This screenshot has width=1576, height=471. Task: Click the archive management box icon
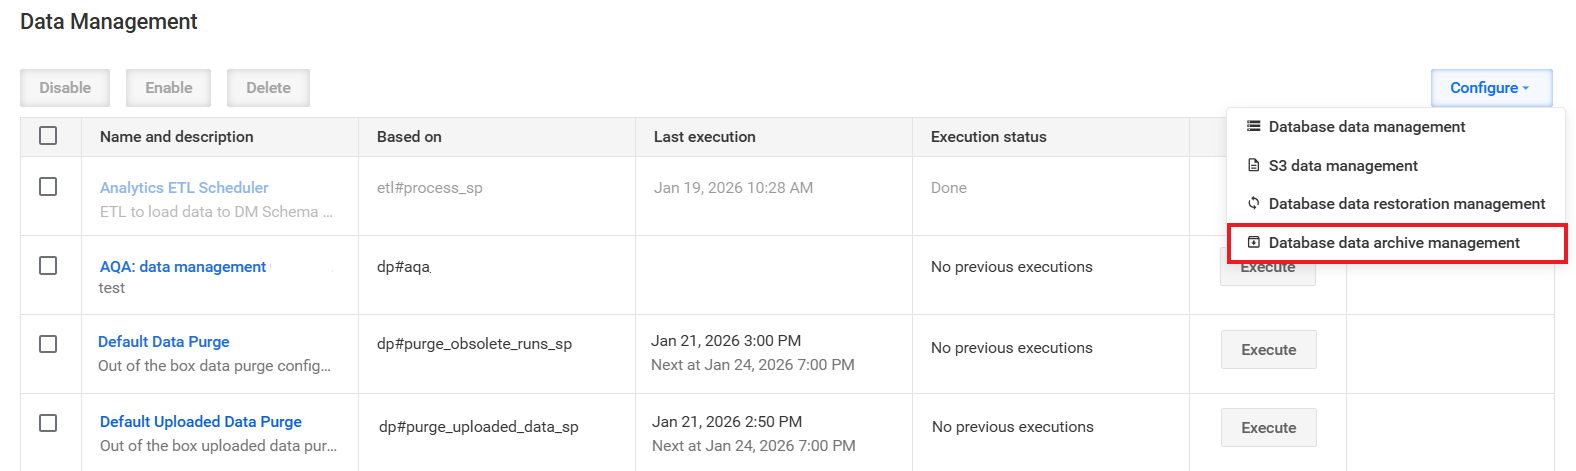[1253, 242]
